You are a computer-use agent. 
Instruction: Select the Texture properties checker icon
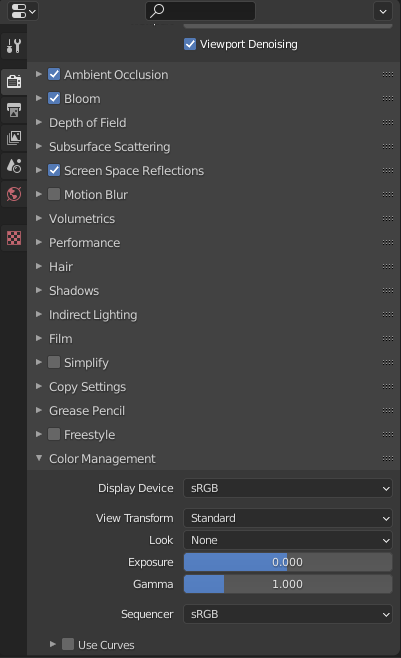[14, 238]
